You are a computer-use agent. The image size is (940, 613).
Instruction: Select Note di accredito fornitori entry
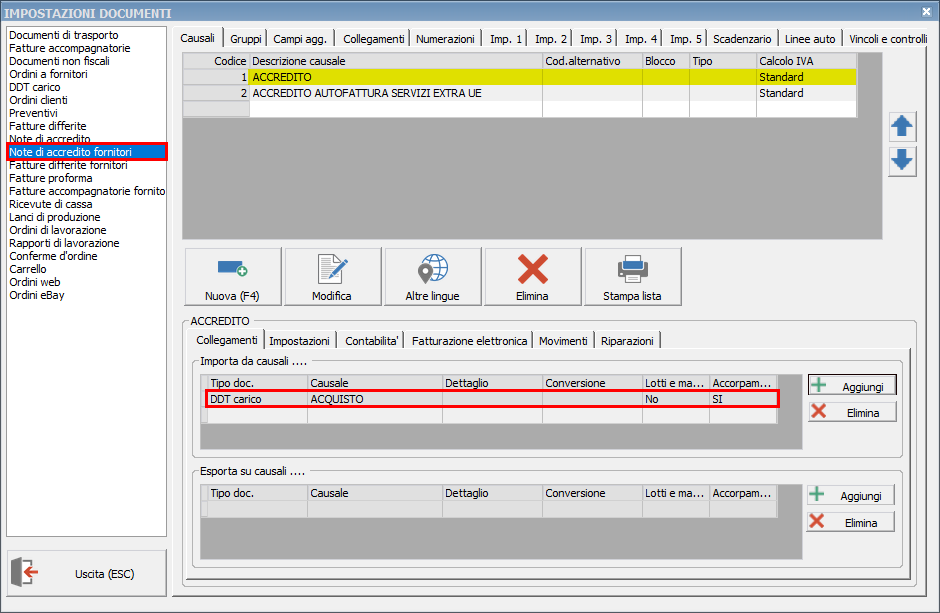tap(87, 152)
